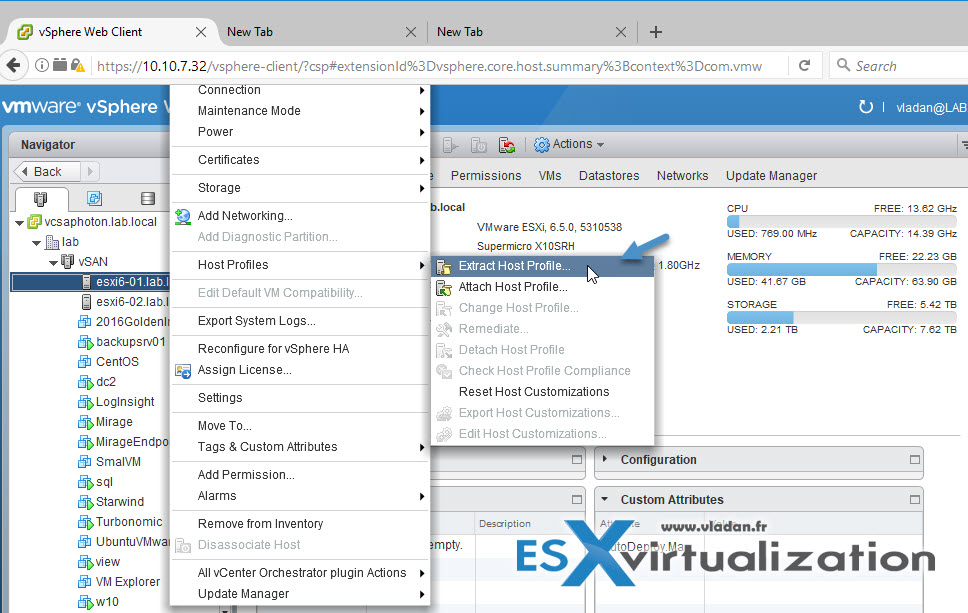Image resolution: width=968 pixels, height=613 pixels.
Task: Choose Extract Host Profile from the submenu
Action: pyautogui.click(x=543, y=266)
